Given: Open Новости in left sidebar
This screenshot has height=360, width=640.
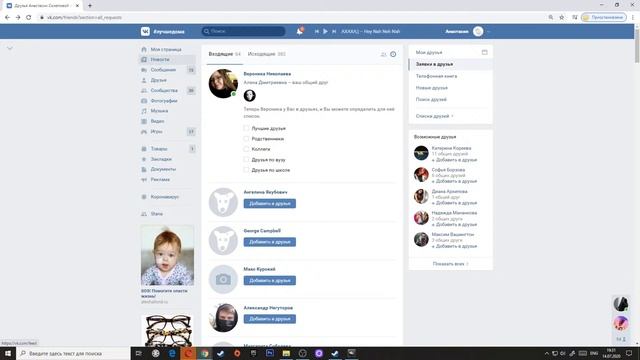Looking at the screenshot, I should pos(167,60).
